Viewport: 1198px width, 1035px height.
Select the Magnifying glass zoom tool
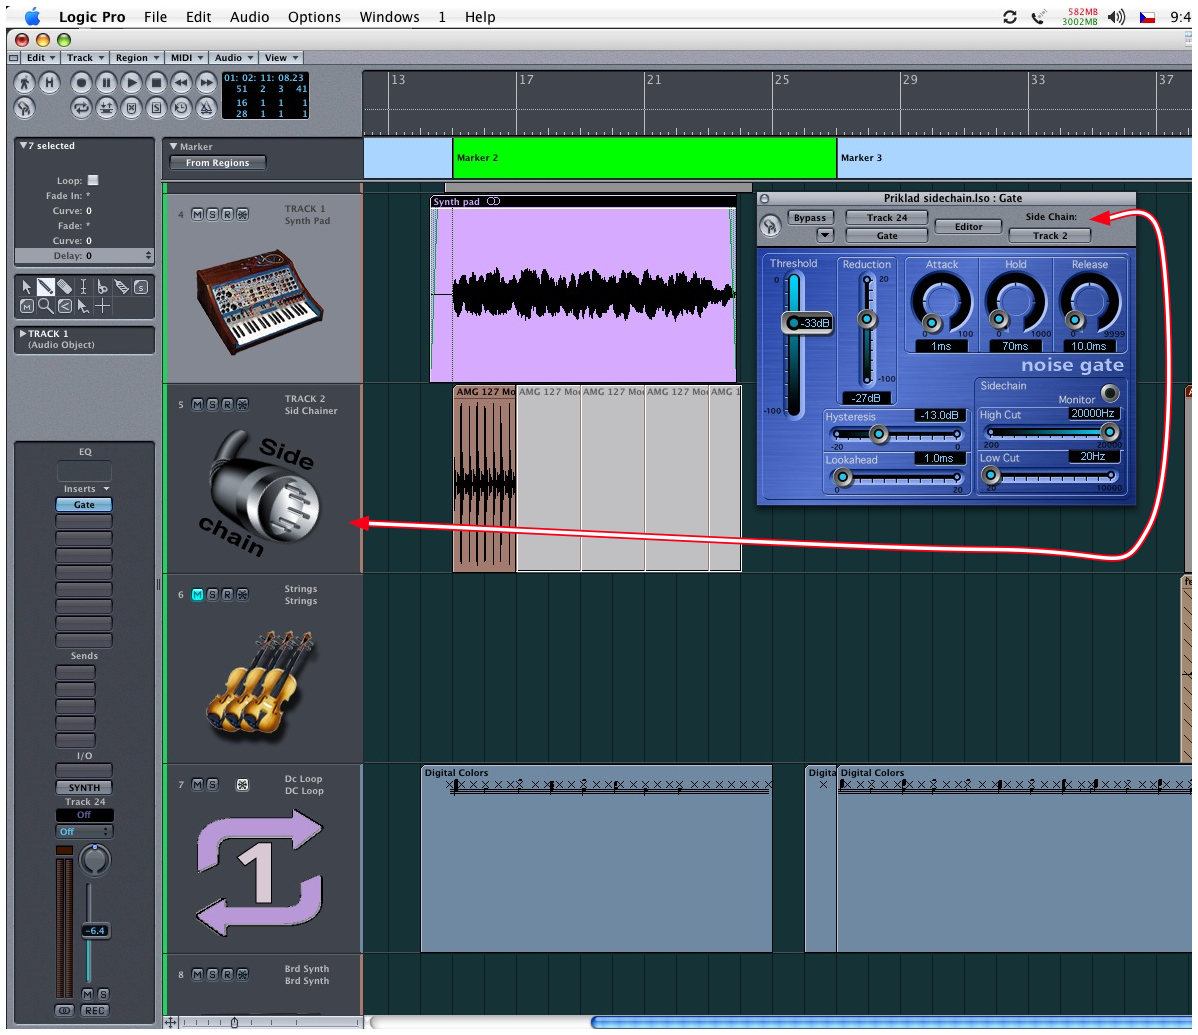click(x=46, y=306)
